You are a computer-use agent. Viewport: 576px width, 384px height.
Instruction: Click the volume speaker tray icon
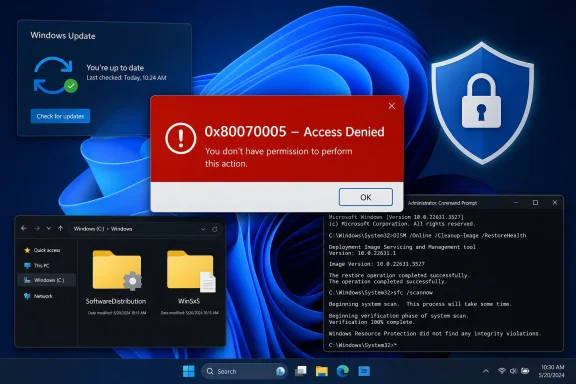coord(513,371)
